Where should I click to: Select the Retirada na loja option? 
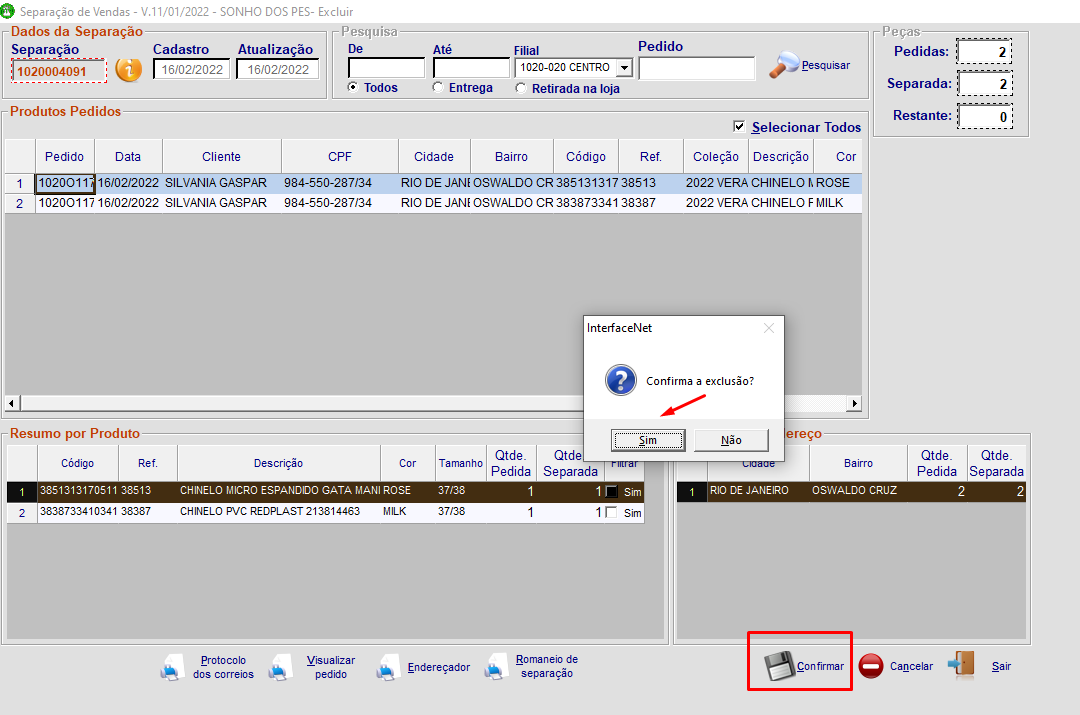coord(521,88)
